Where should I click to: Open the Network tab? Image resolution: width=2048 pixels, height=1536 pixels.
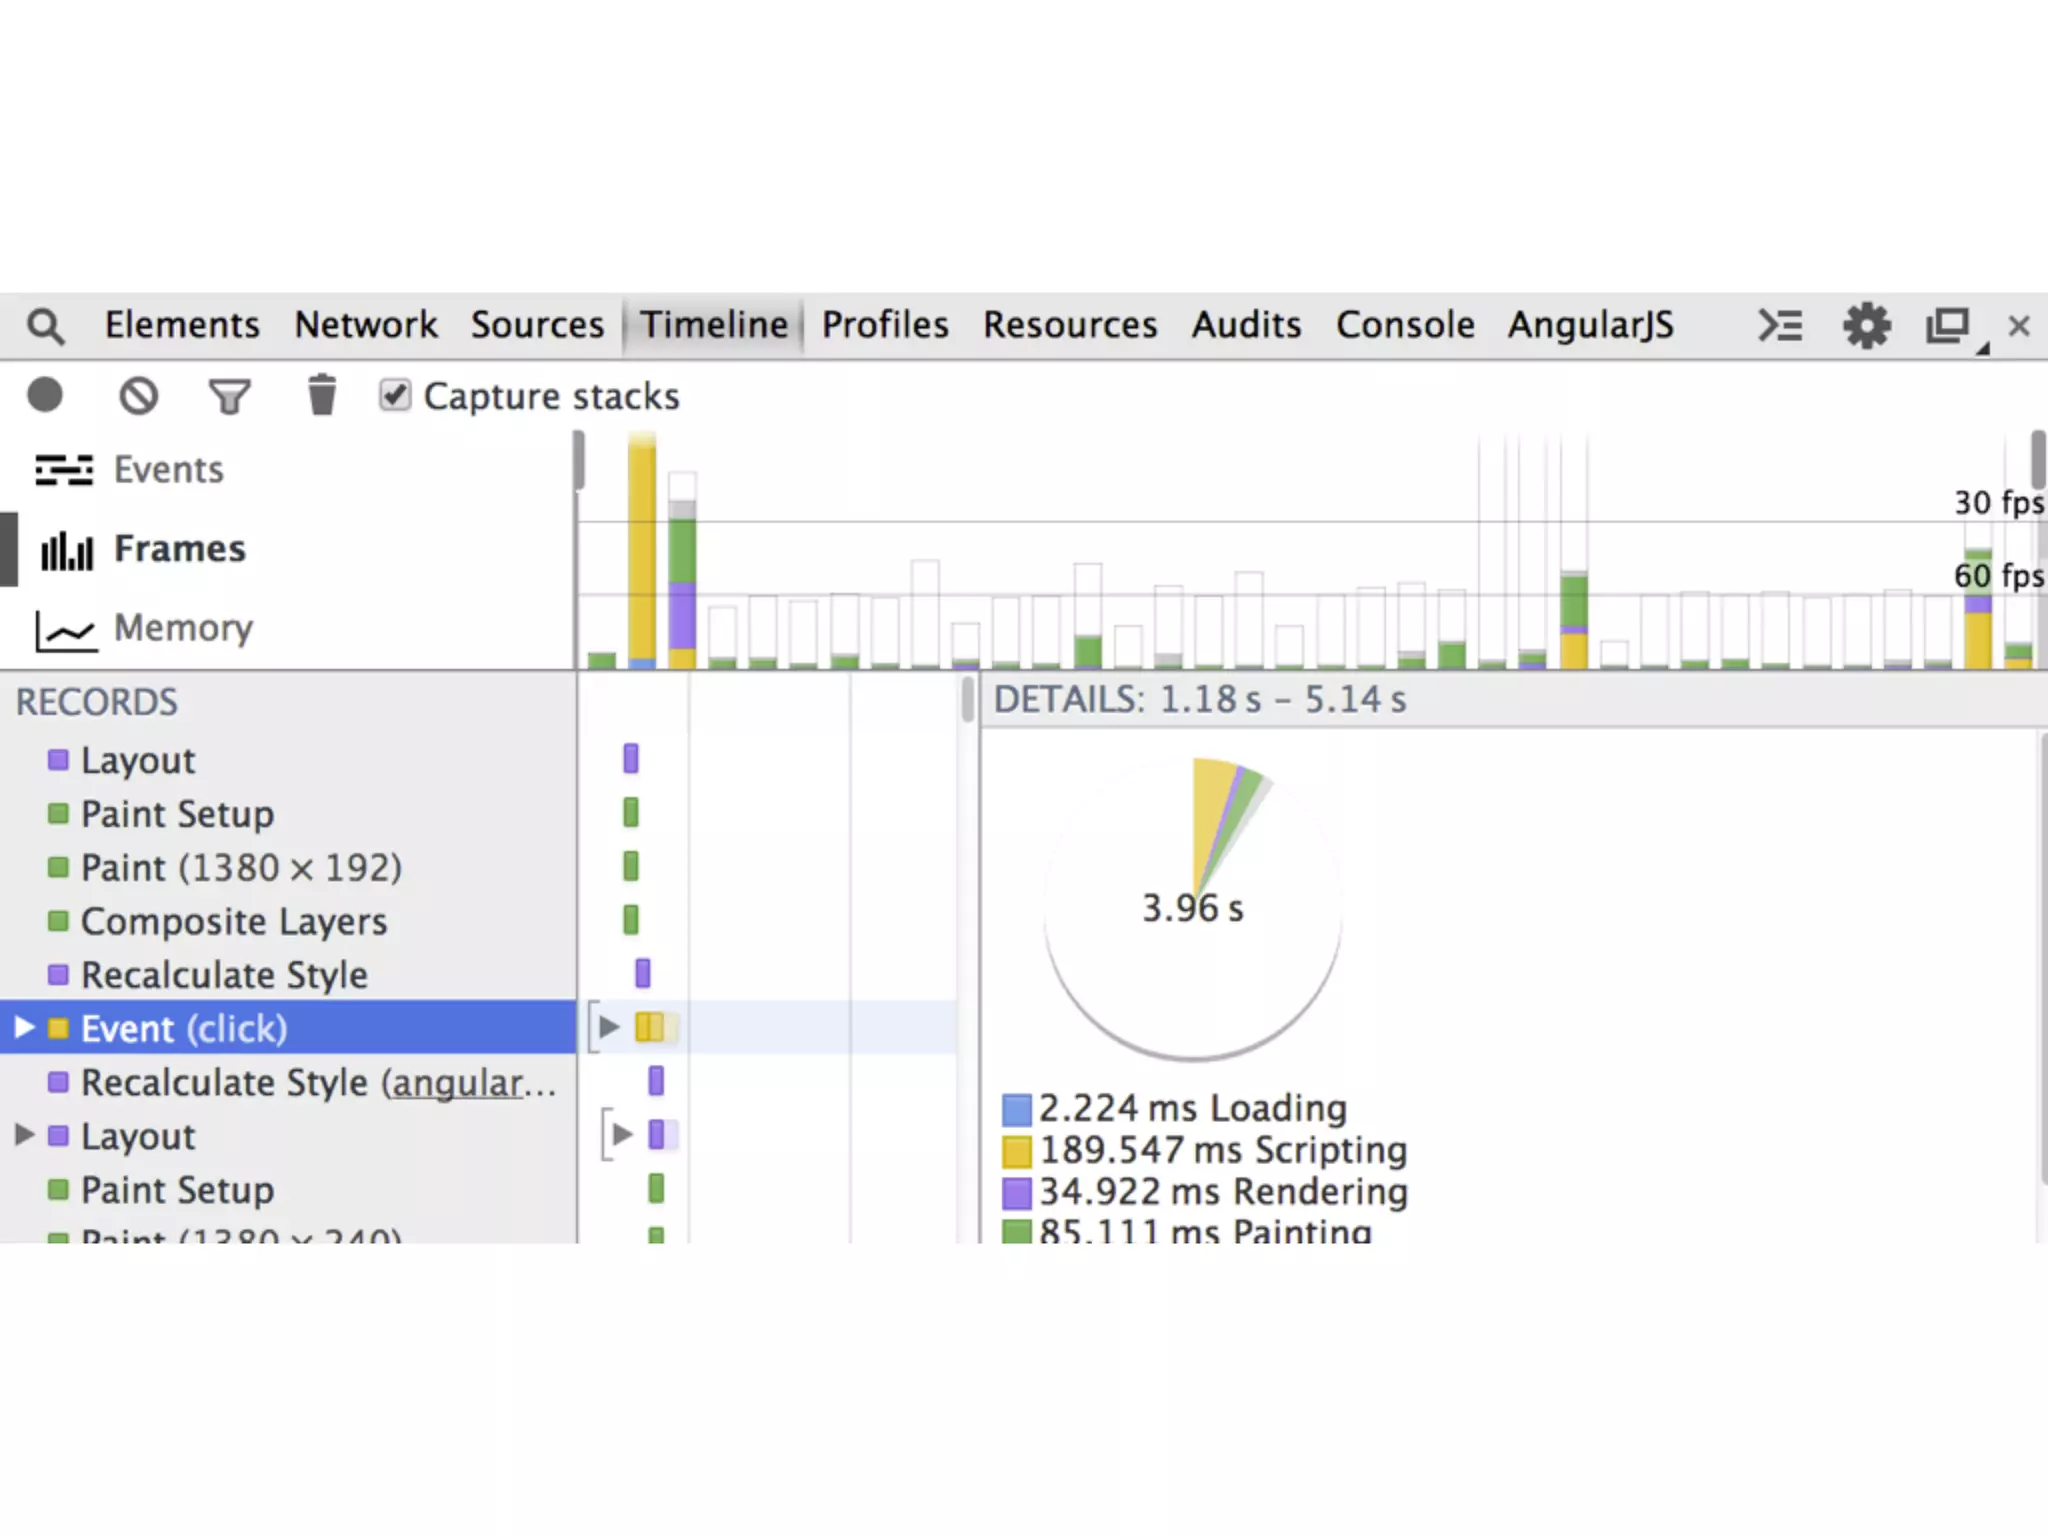point(365,325)
